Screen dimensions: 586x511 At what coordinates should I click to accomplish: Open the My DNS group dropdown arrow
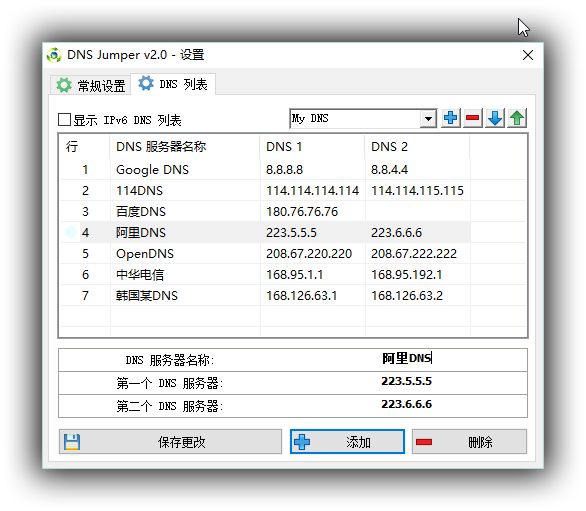pos(428,119)
